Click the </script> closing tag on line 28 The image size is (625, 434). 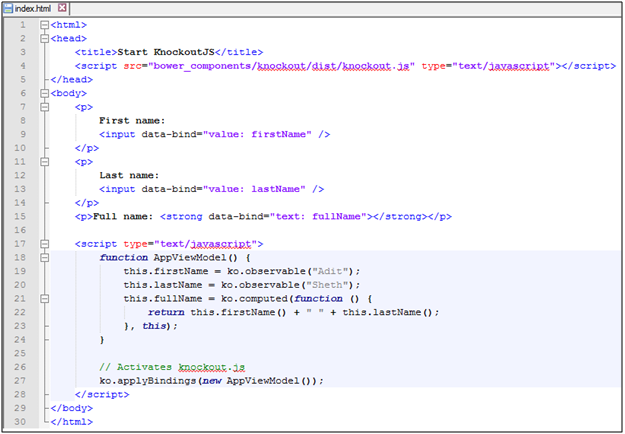(x=102, y=395)
